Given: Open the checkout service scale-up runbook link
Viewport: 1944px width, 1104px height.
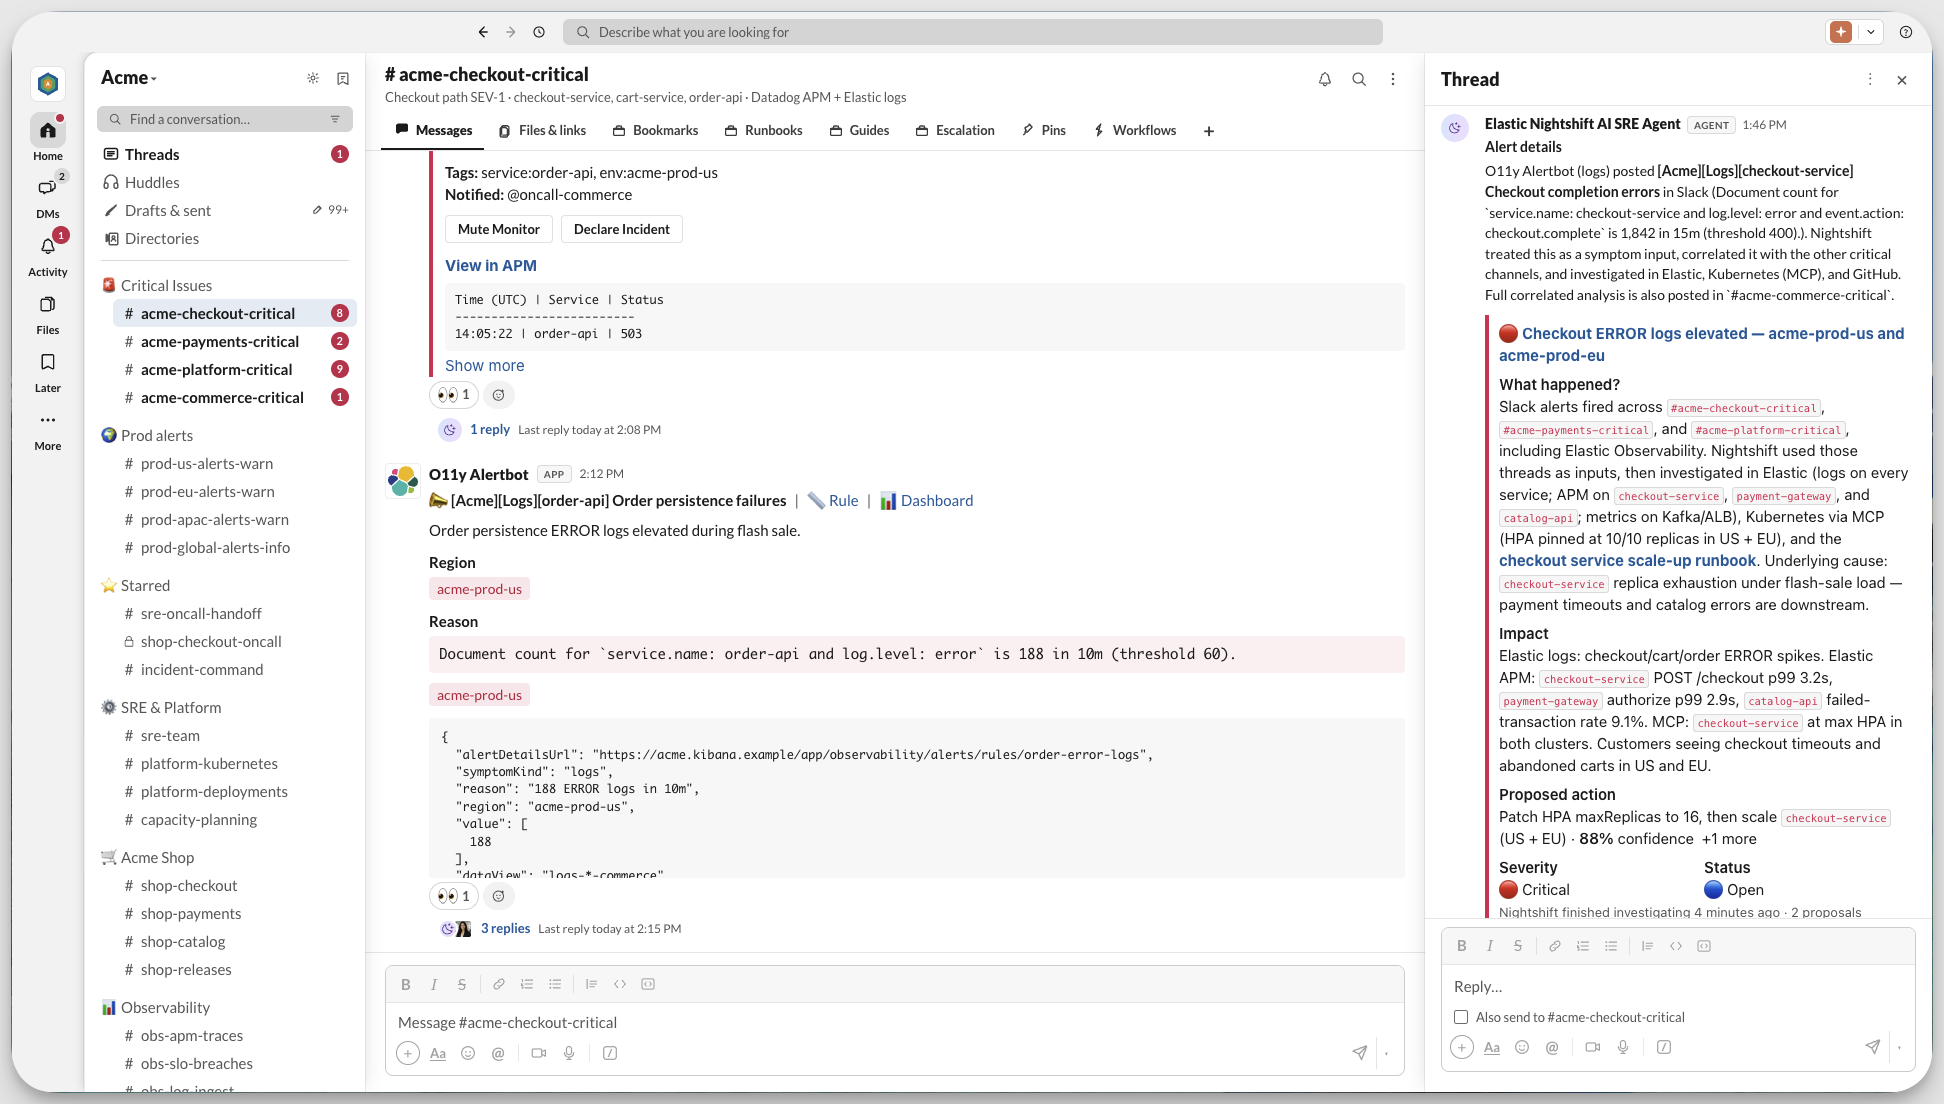Looking at the screenshot, I should coord(1627,561).
